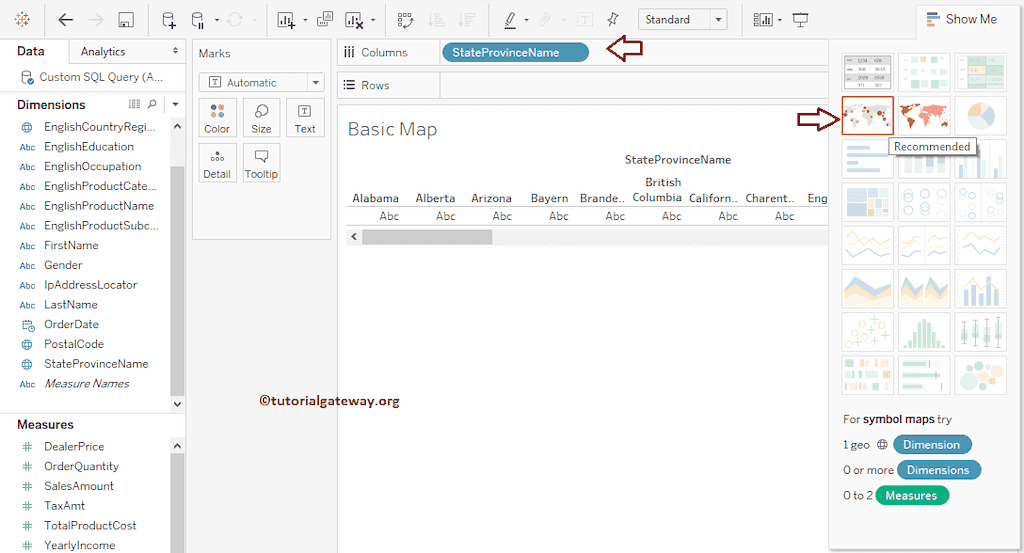Viewport: 1024px width, 553px height.
Task: Click the Duplicate Sheet icon
Action: click(x=325, y=20)
